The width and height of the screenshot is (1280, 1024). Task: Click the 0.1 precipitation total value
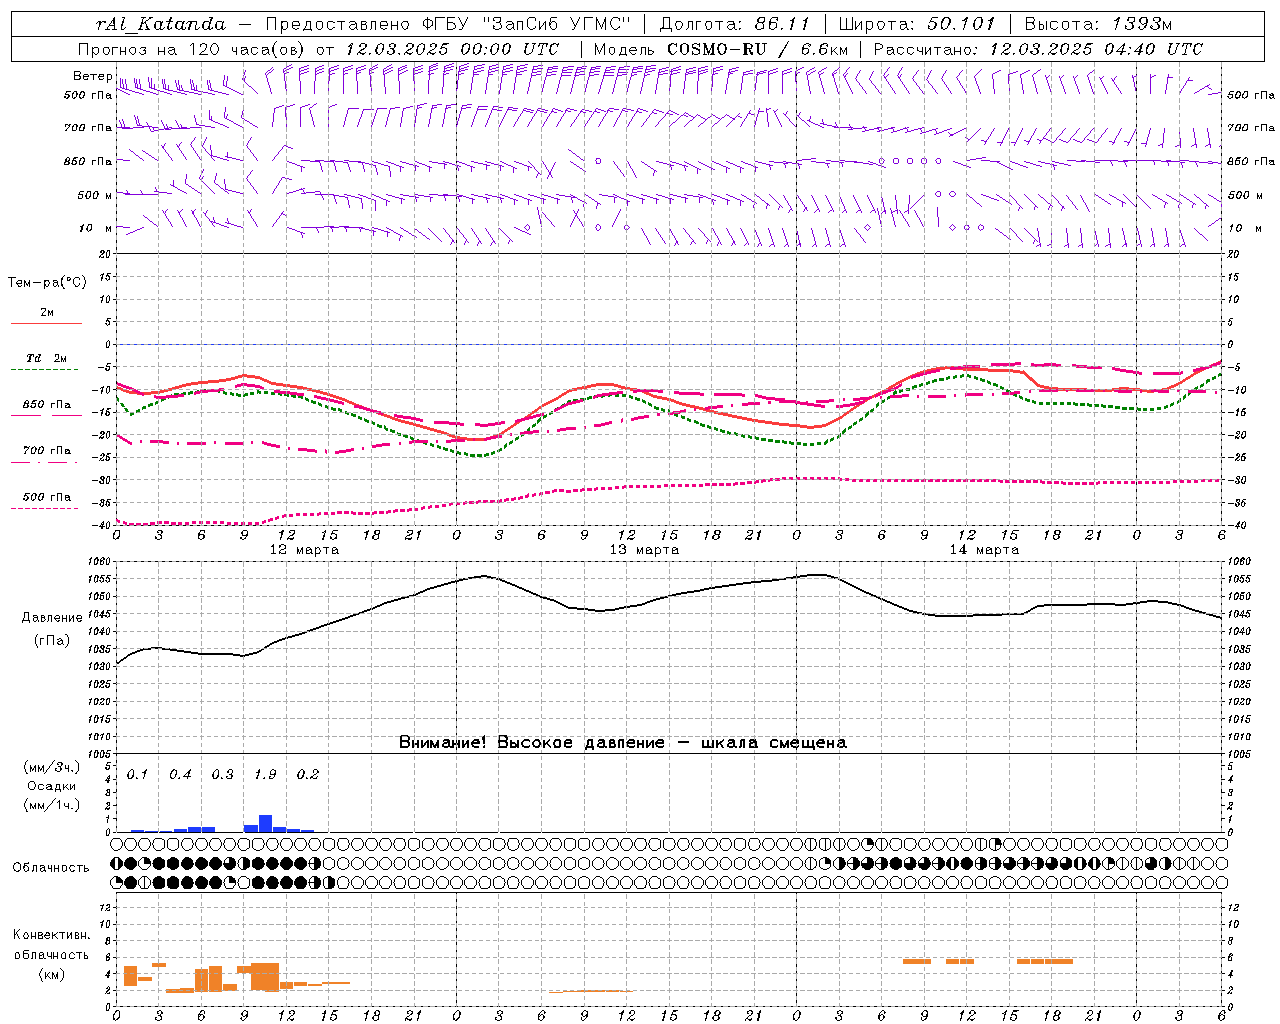coord(137,775)
